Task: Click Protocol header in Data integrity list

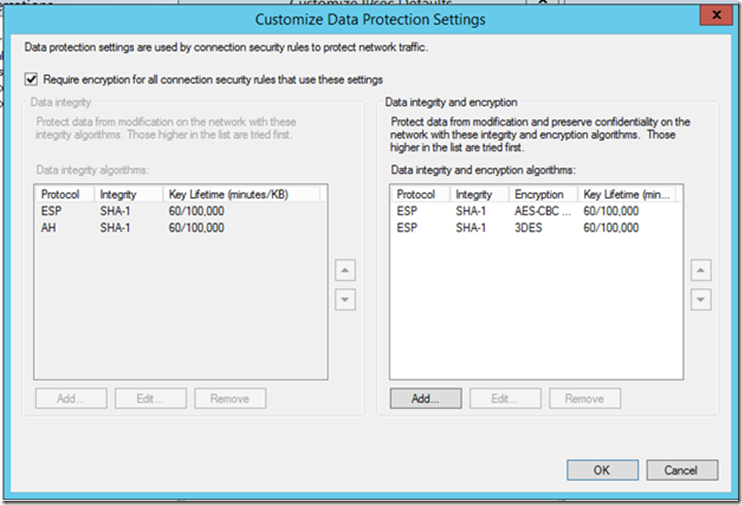Action: (64, 194)
